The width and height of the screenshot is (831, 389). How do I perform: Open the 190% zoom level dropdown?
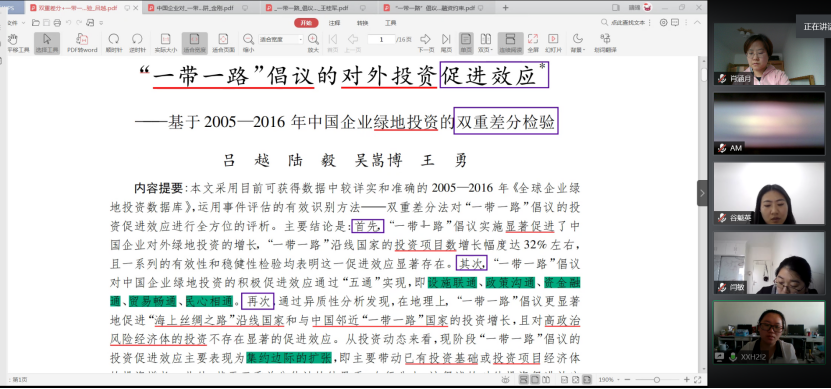(x=608, y=380)
